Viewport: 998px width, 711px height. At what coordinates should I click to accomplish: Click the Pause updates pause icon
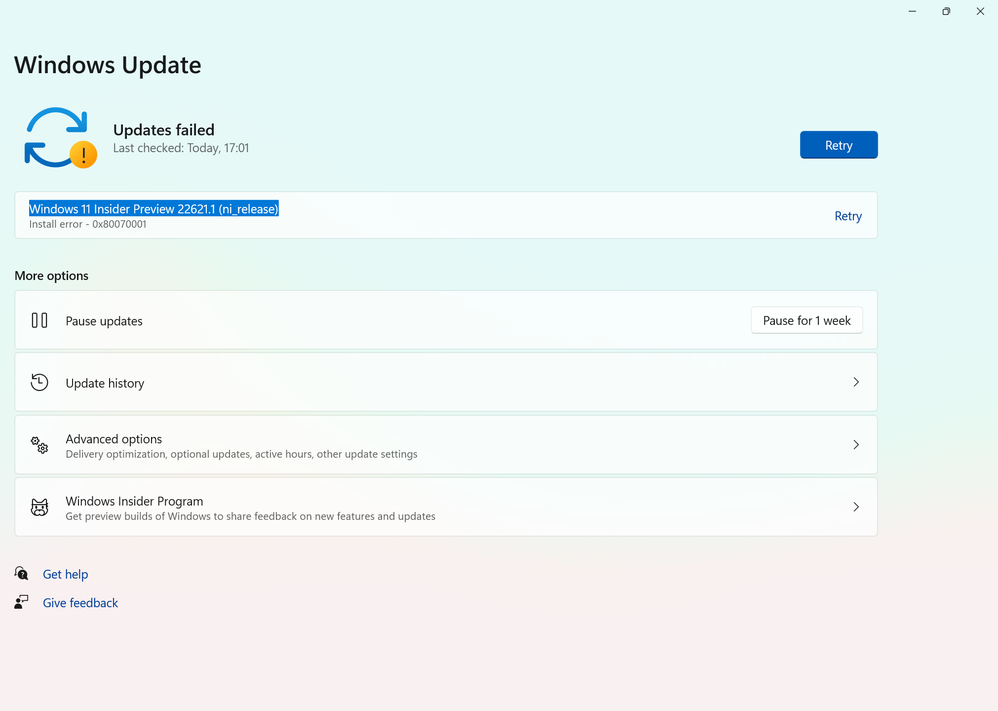pos(39,320)
